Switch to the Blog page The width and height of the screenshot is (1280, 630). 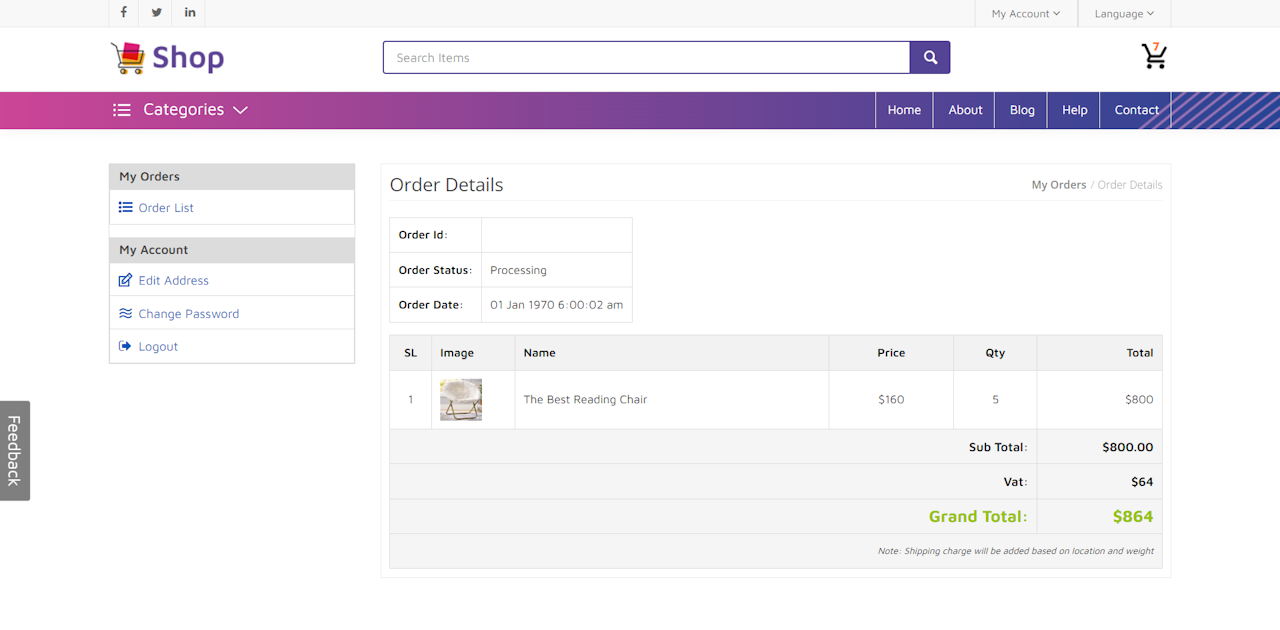pyautogui.click(x=1021, y=110)
